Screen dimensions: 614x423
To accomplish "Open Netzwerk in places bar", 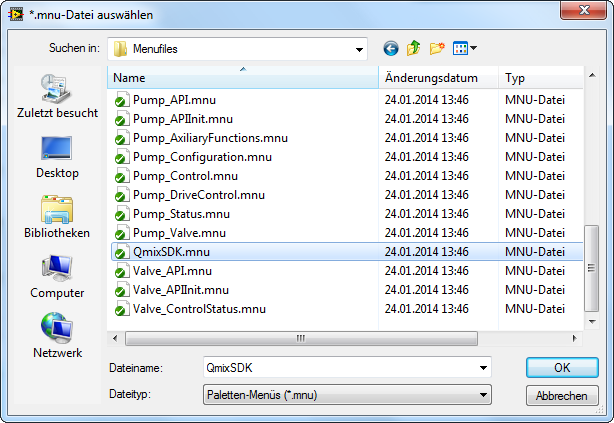I will [x=57, y=336].
